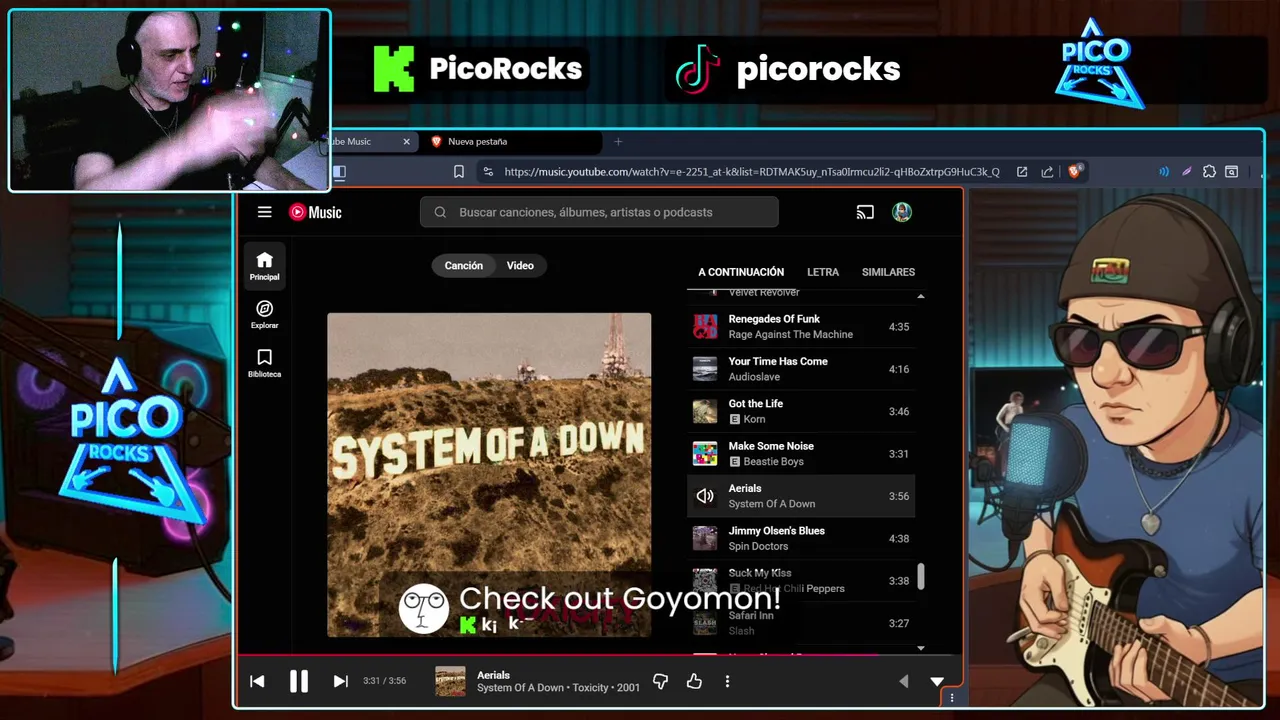Image resolution: width=1280 pixels, height=720 pixels.
Task: Click the Brave Shields icon
Action: (x=1075, y=172)
